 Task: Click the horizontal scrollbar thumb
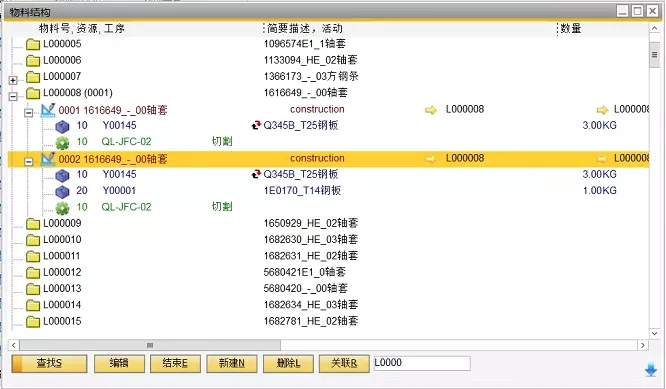150,345
